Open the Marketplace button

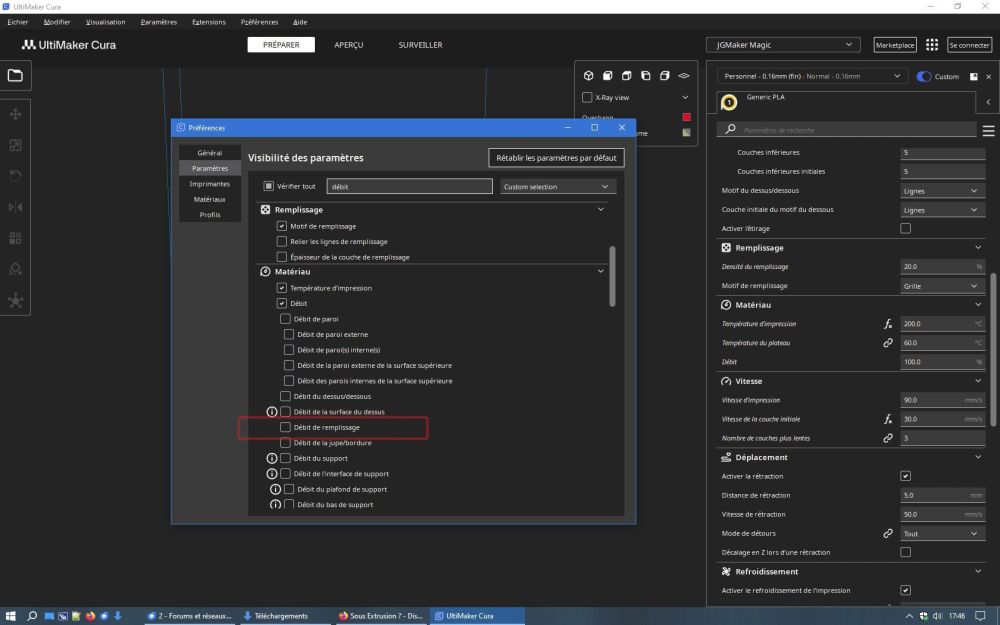click(x=895, y=45)
